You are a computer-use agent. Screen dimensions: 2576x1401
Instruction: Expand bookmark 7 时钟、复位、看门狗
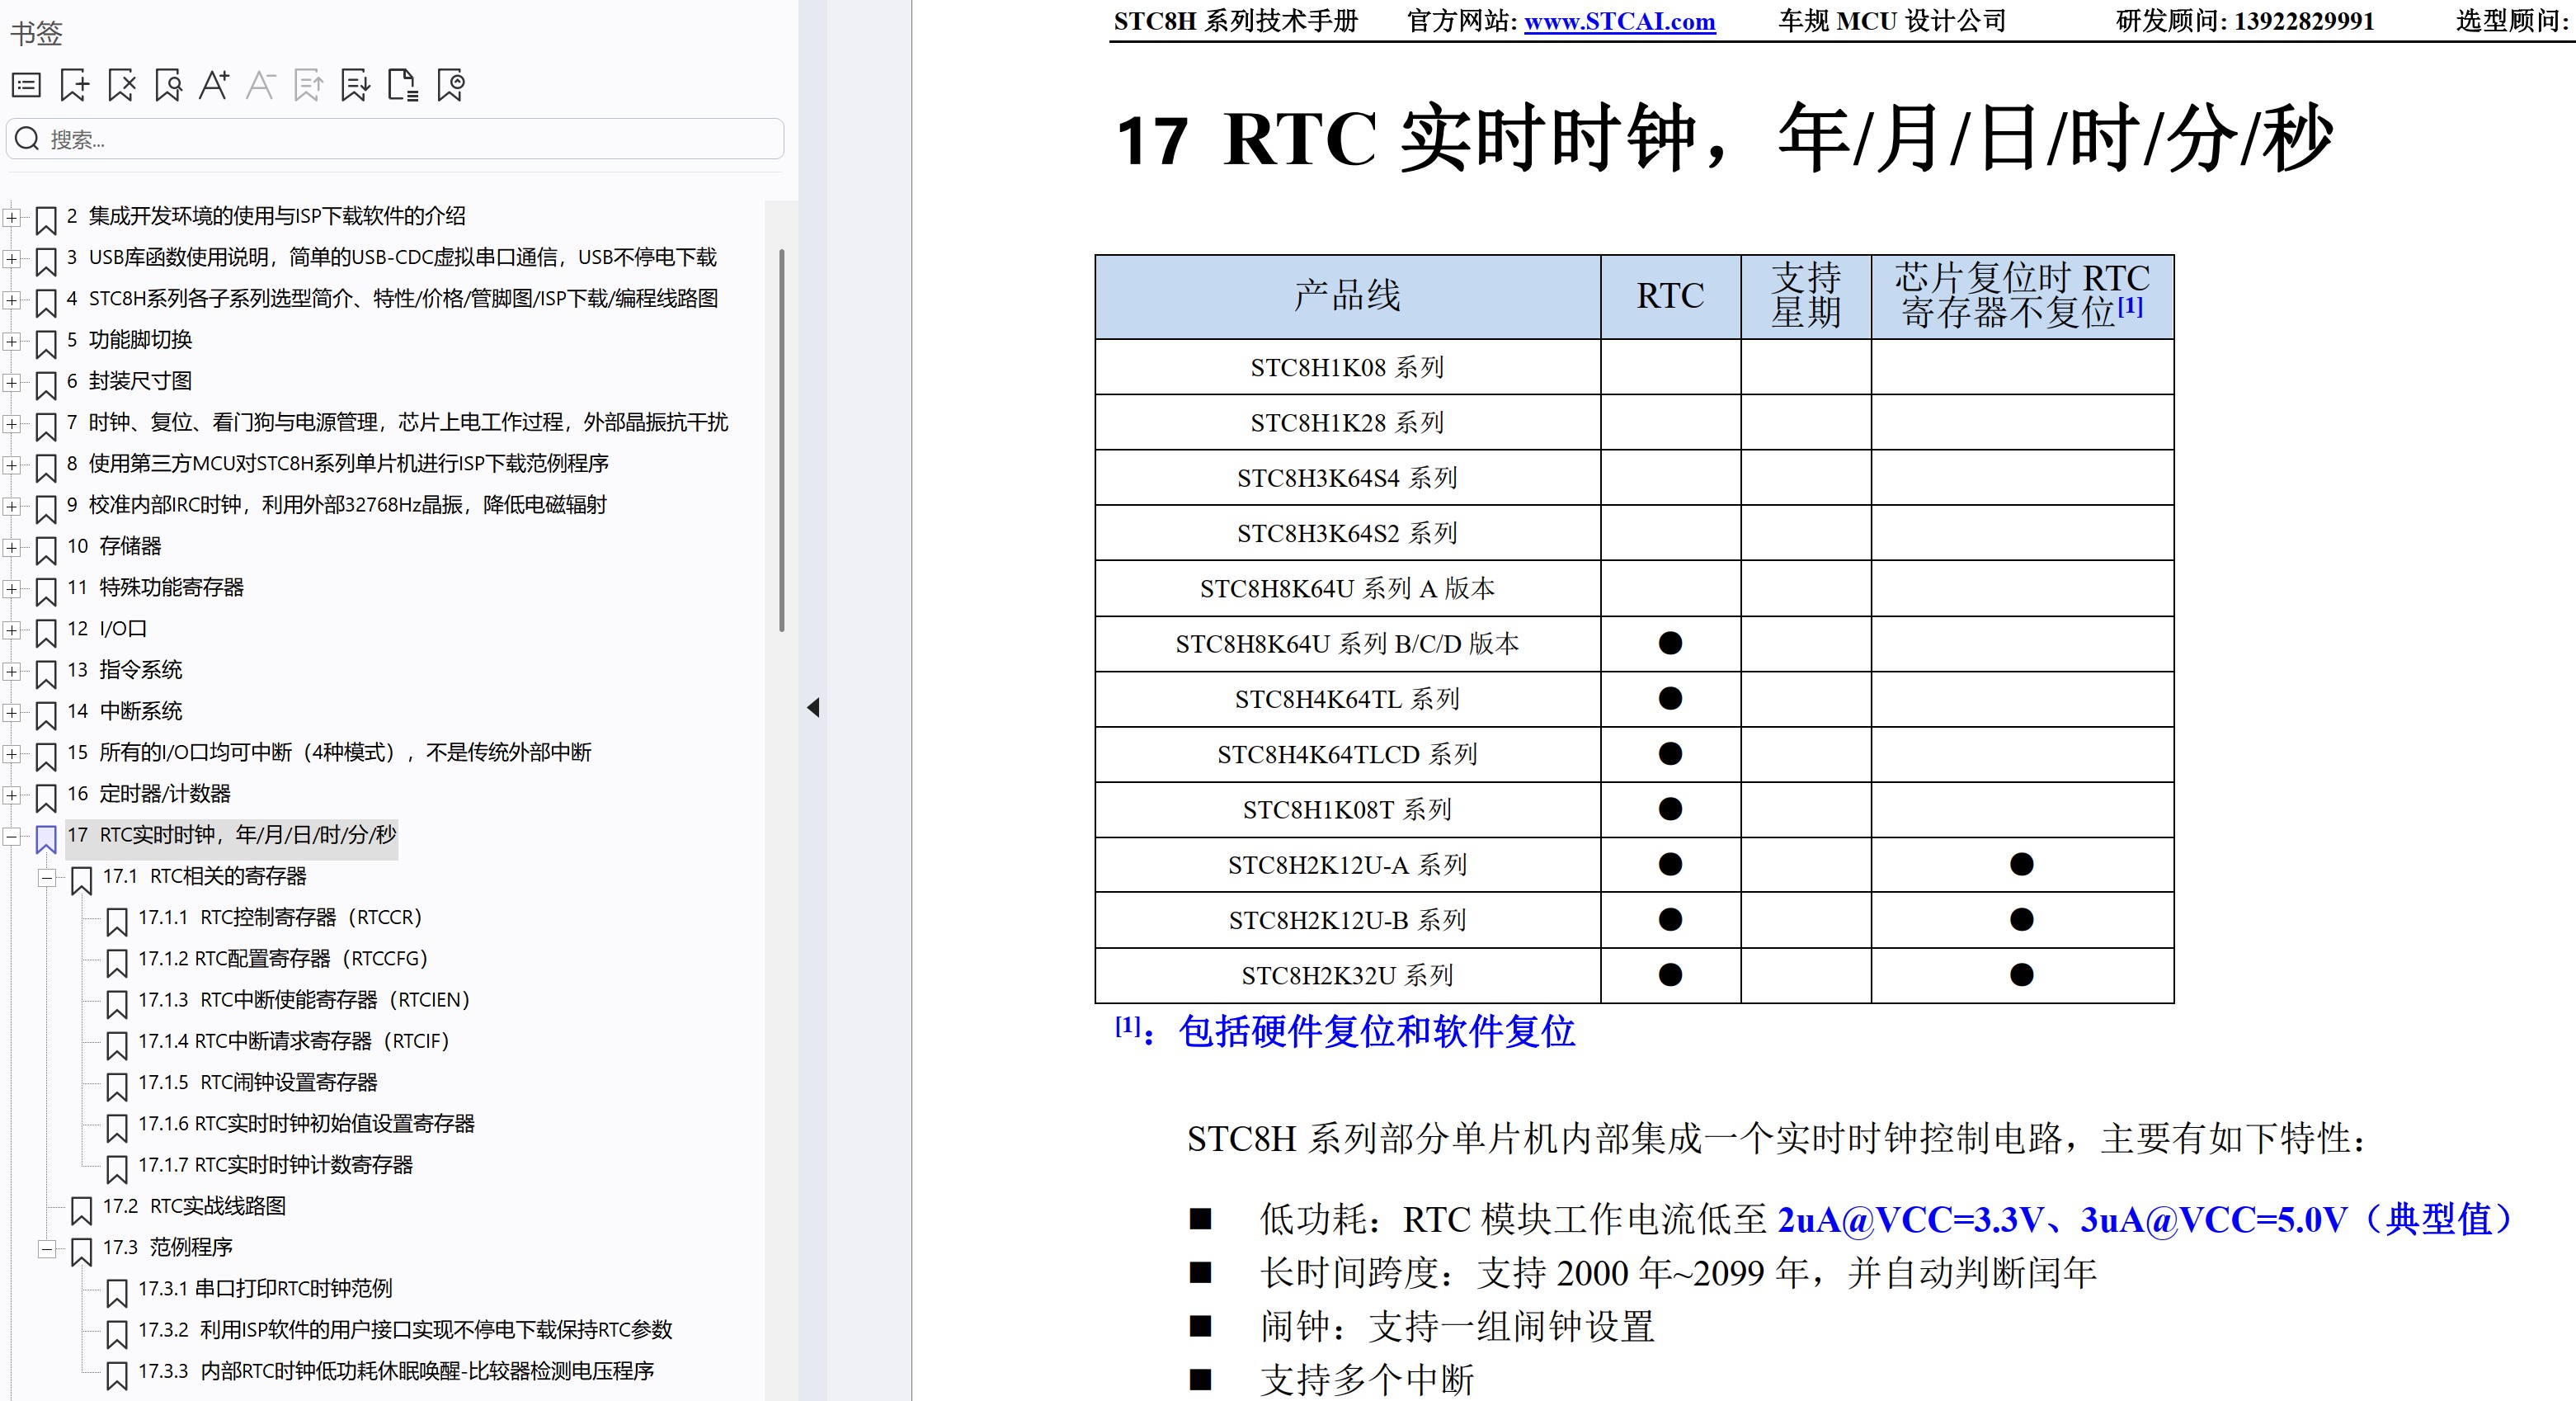11,423
